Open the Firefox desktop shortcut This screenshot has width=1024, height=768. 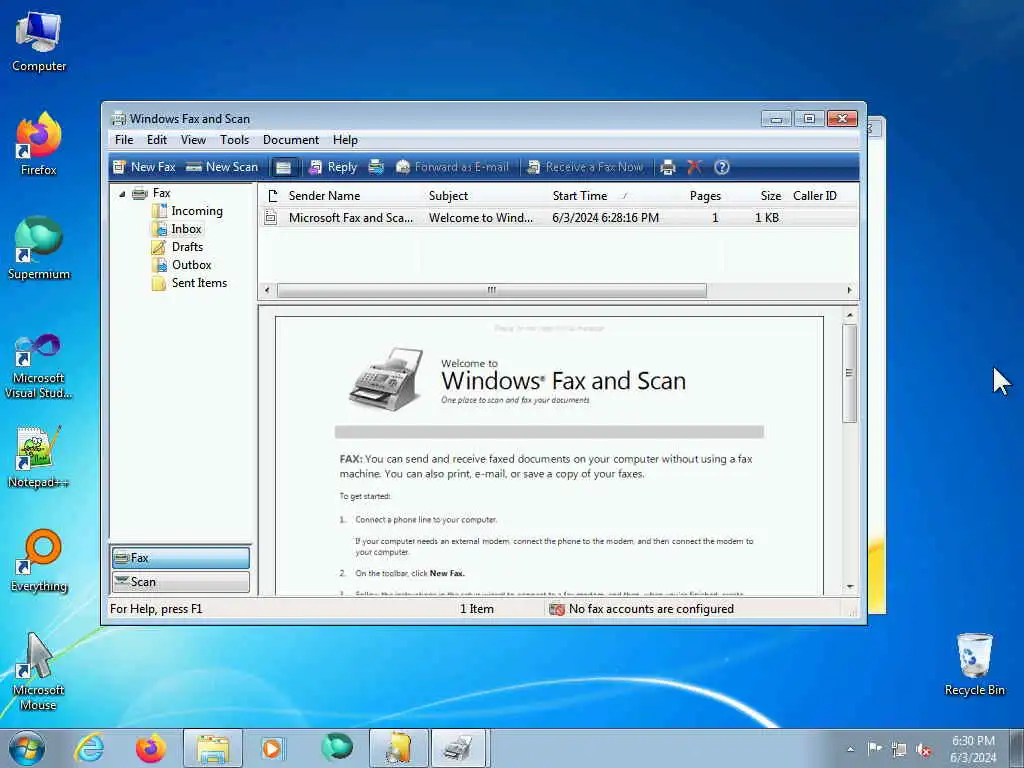click(39, 144)
